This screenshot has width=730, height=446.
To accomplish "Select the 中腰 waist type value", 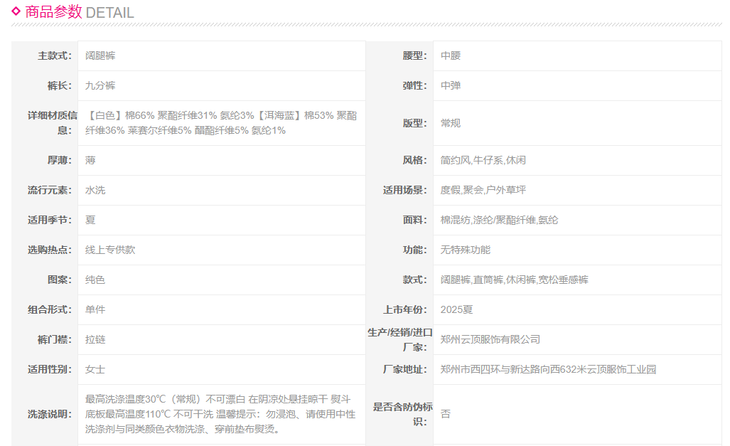I will coord(451,56).
